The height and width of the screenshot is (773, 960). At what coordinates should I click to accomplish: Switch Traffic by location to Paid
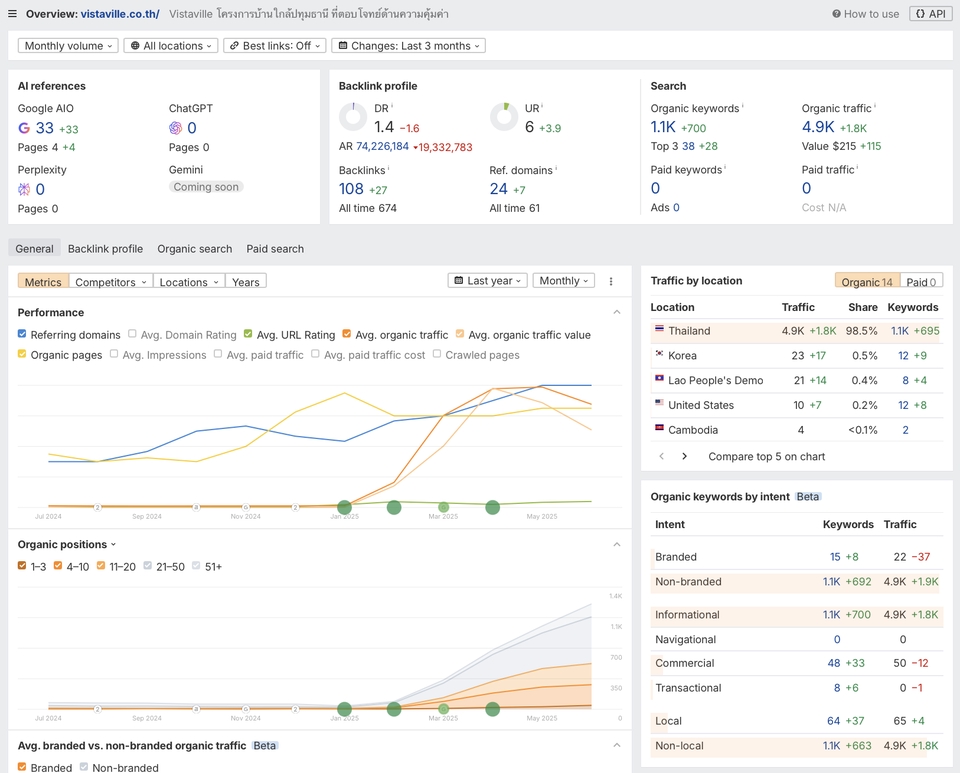(921, 280)
